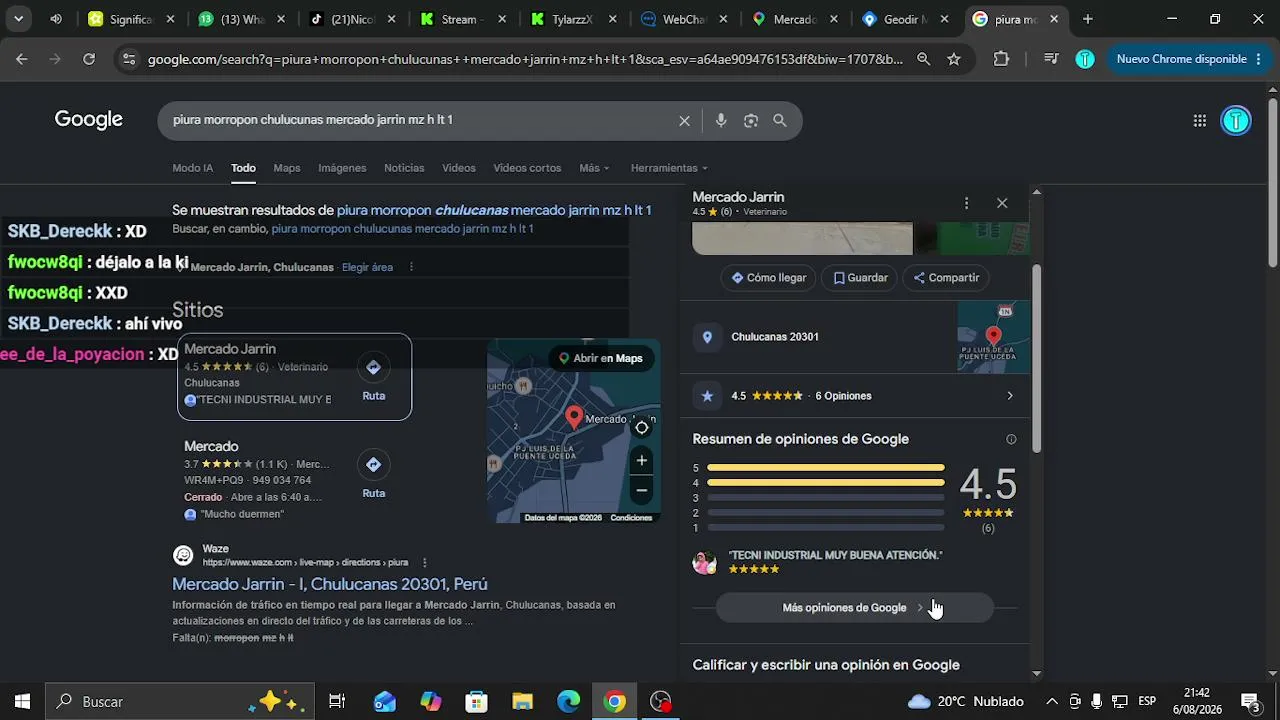This screenshot has width=1280, height=720.
Task: Click Nuevo Chrome disponible update button
Action: click(1189, 59)
